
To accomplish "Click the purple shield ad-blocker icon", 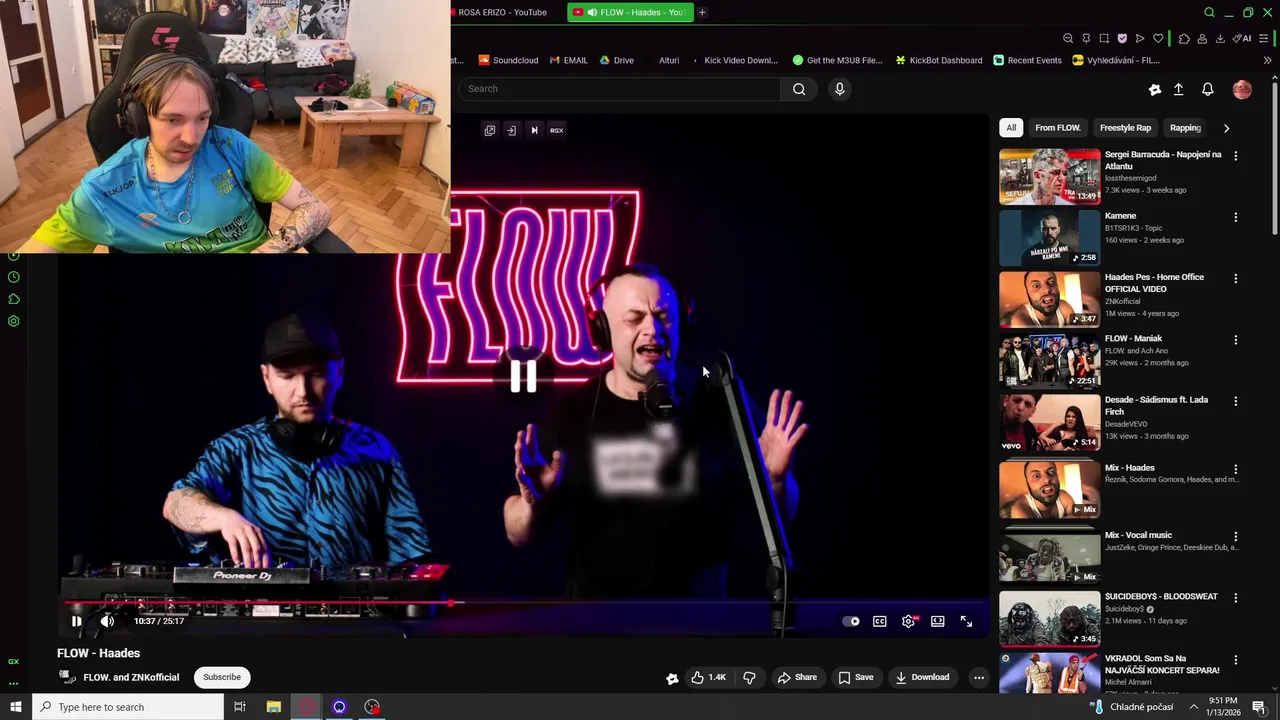I will (1122, 38).
